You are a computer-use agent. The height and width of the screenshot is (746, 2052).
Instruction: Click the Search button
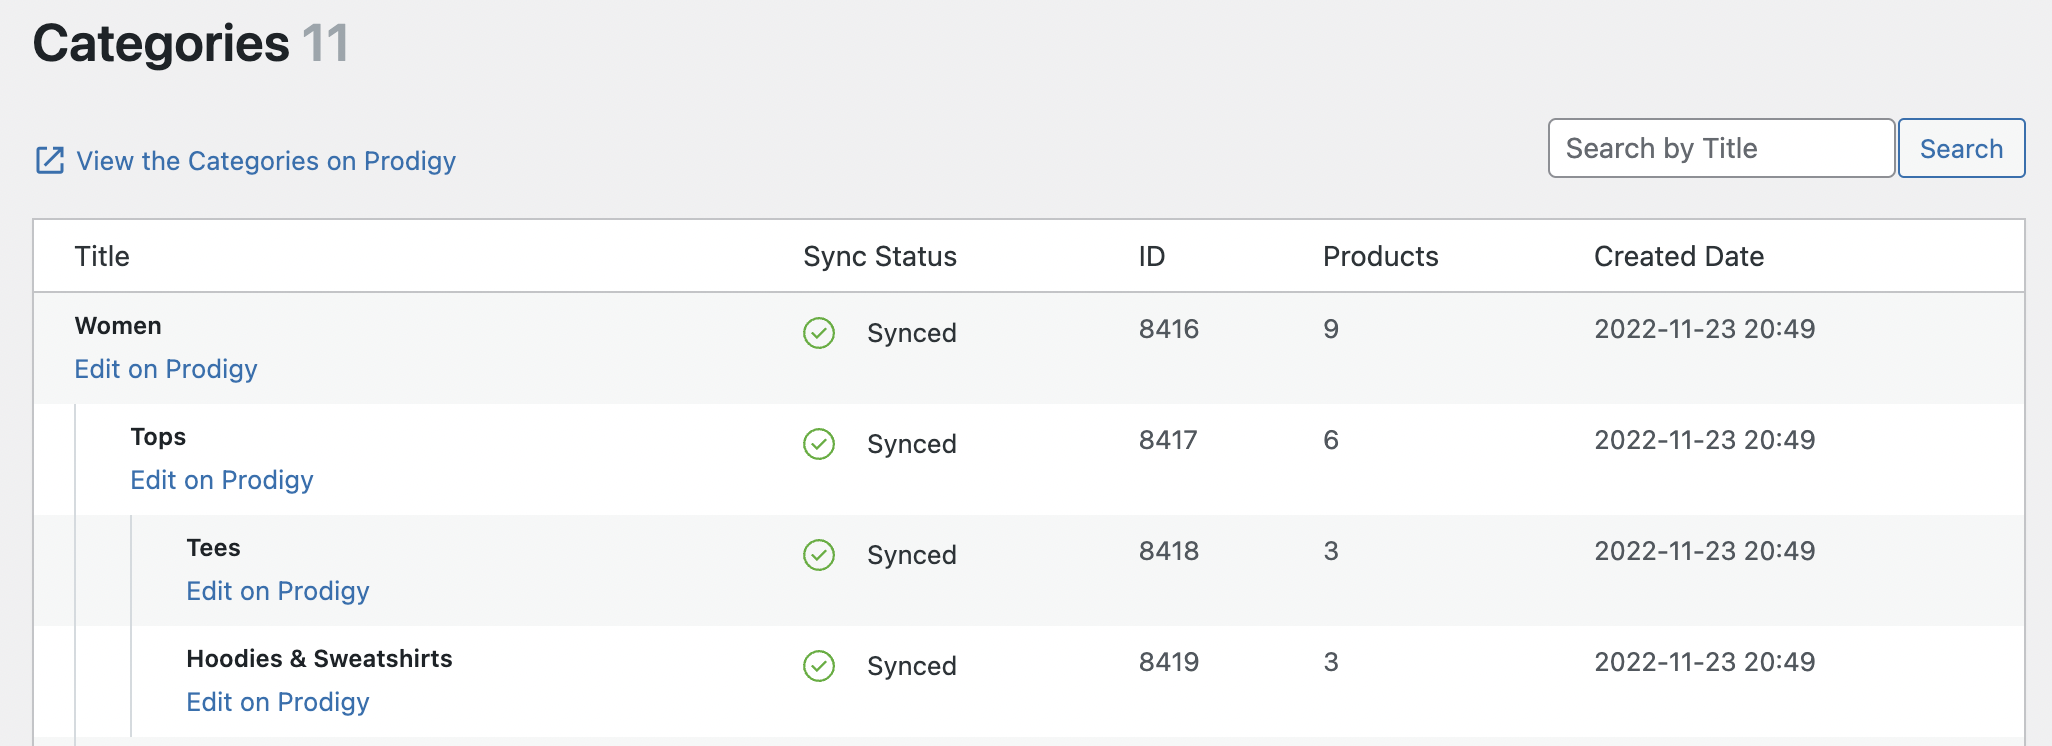(1961, 148)
